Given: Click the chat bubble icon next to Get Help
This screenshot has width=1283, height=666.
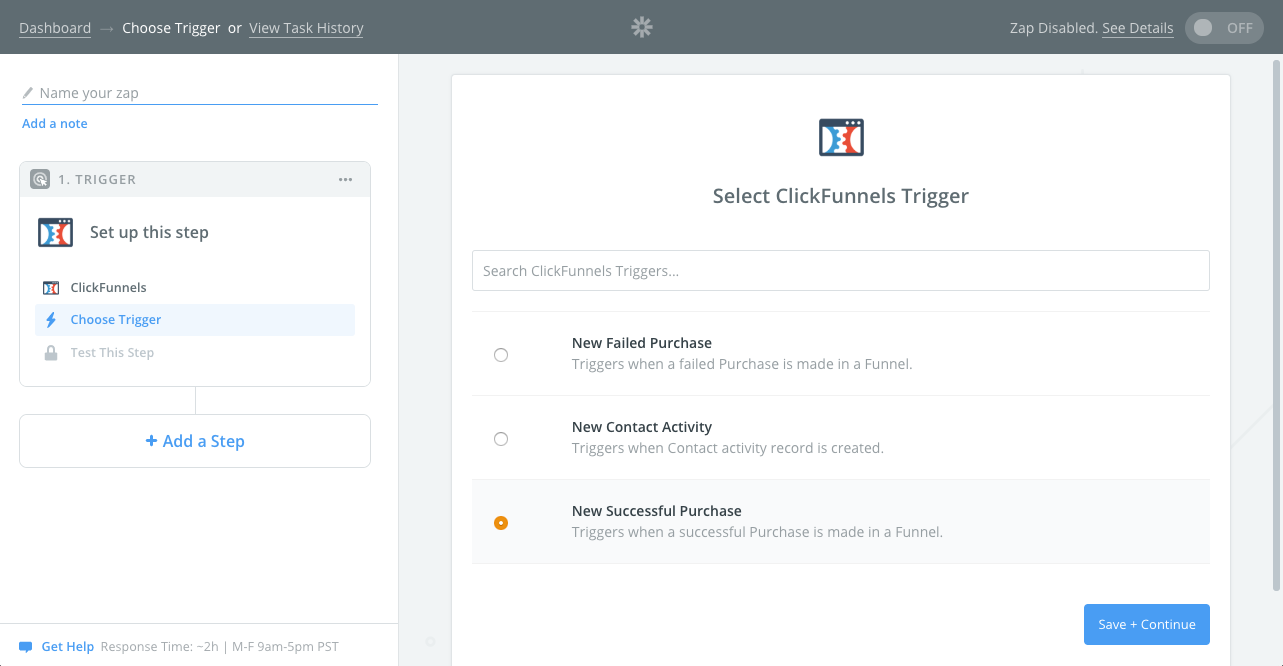Looking at the screenshot, I should (26, 647).
